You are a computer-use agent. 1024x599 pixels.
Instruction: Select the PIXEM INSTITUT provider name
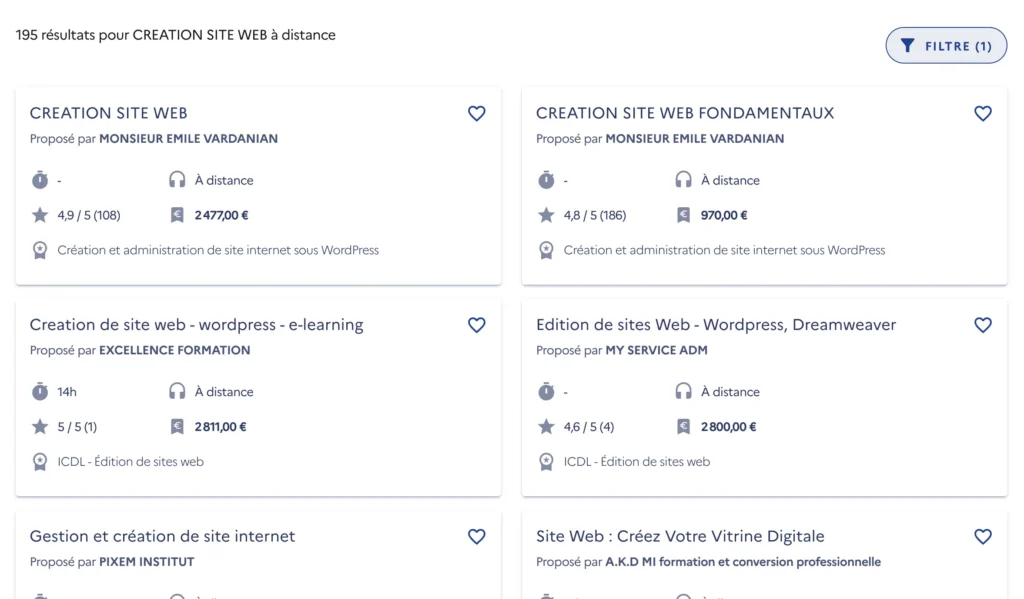pyautogui.click(x=147, y=562)
